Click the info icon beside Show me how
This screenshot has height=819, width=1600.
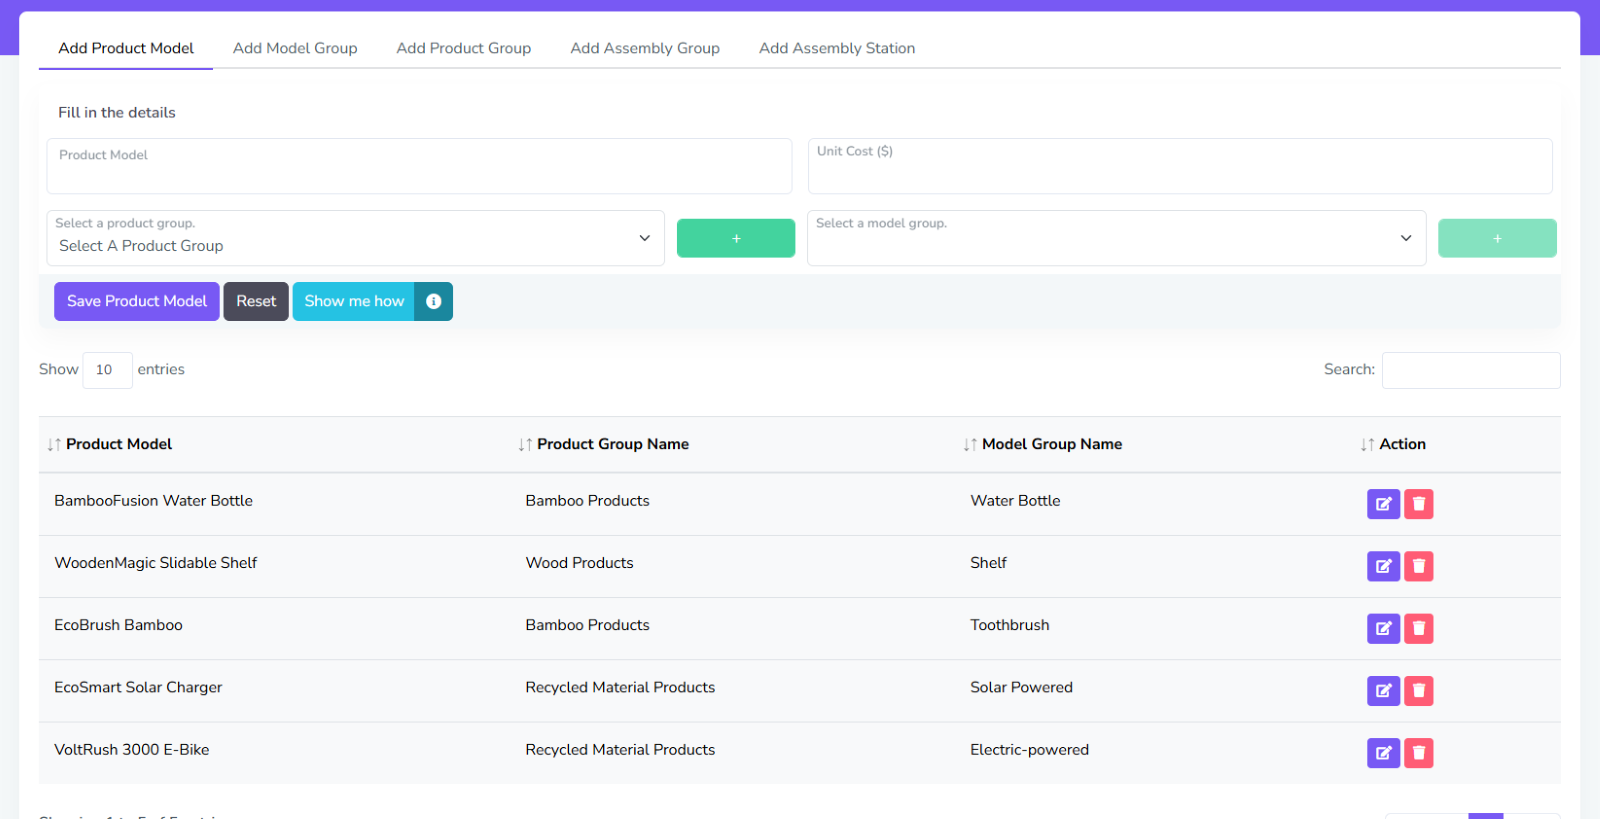(x=433, y=301)
